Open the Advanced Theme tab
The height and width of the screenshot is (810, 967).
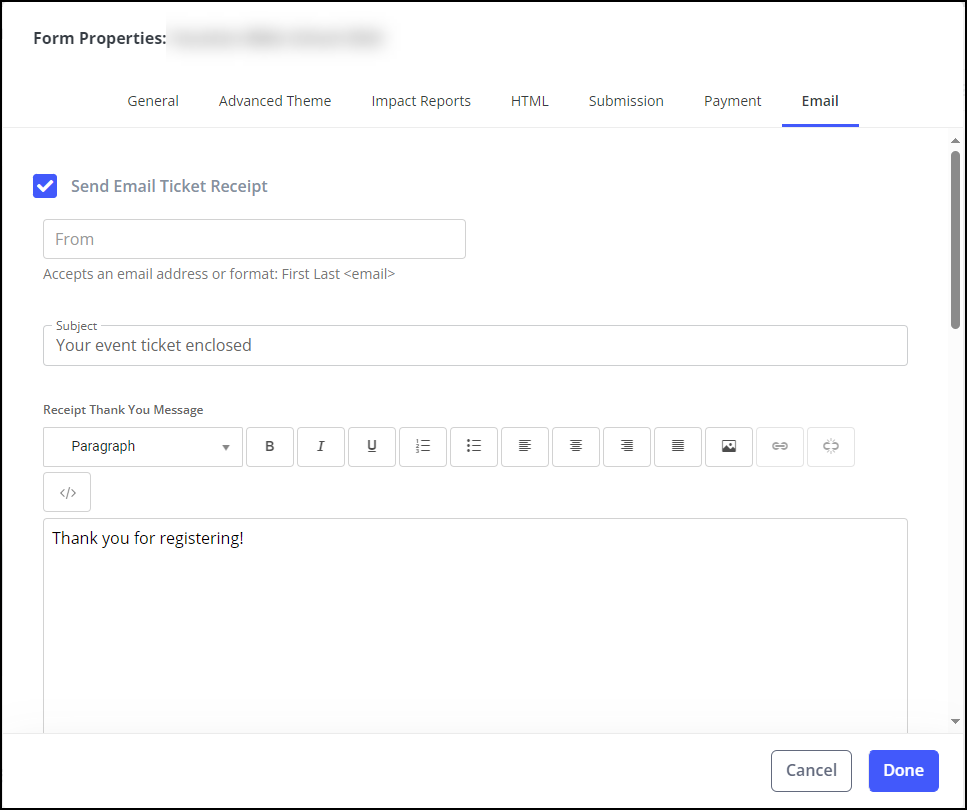click(275, 100)
